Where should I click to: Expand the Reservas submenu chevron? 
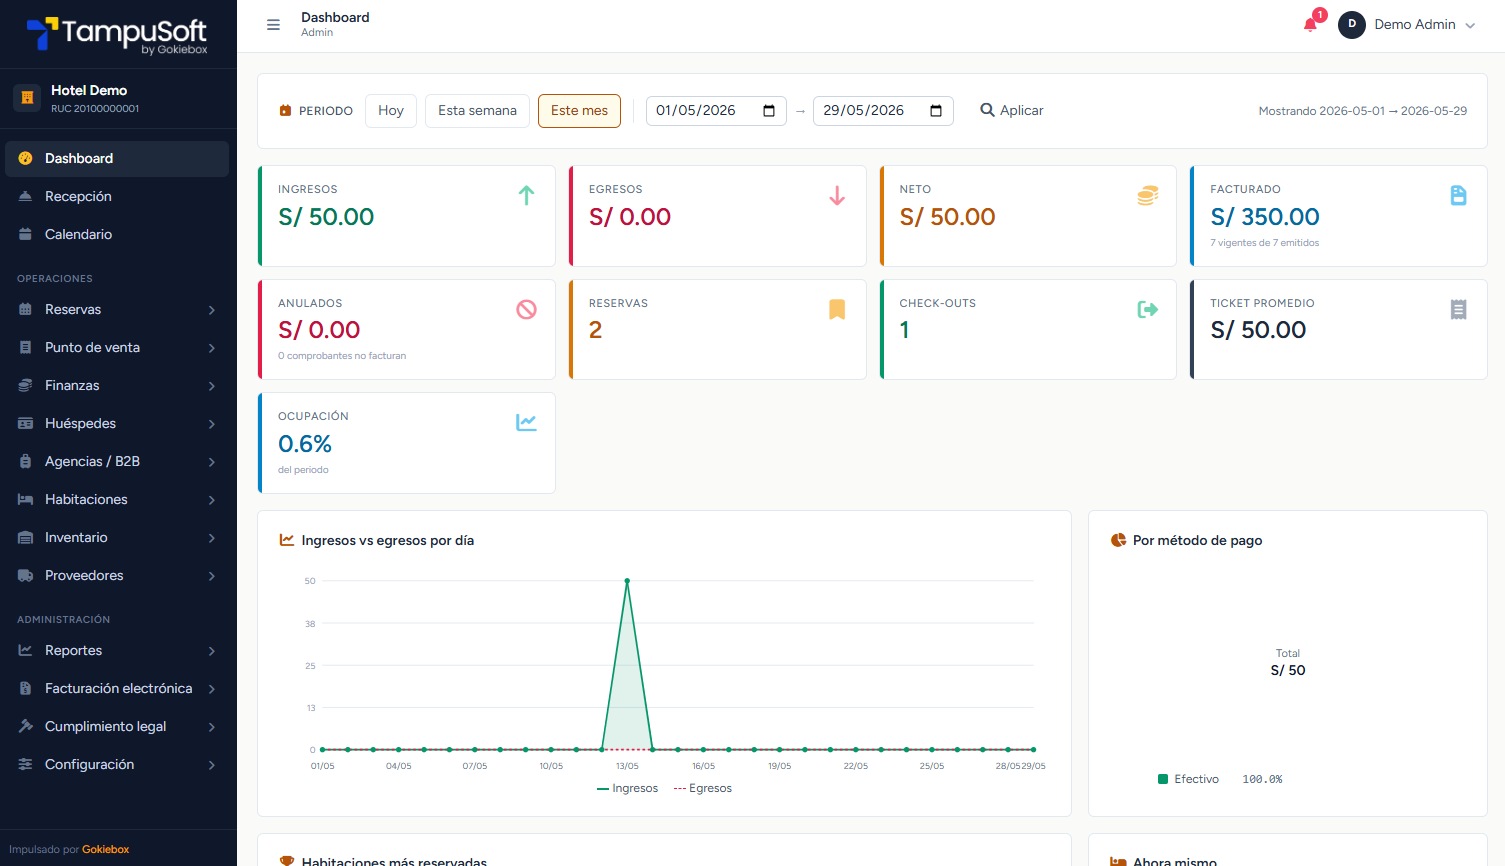(x=212, y=310)
